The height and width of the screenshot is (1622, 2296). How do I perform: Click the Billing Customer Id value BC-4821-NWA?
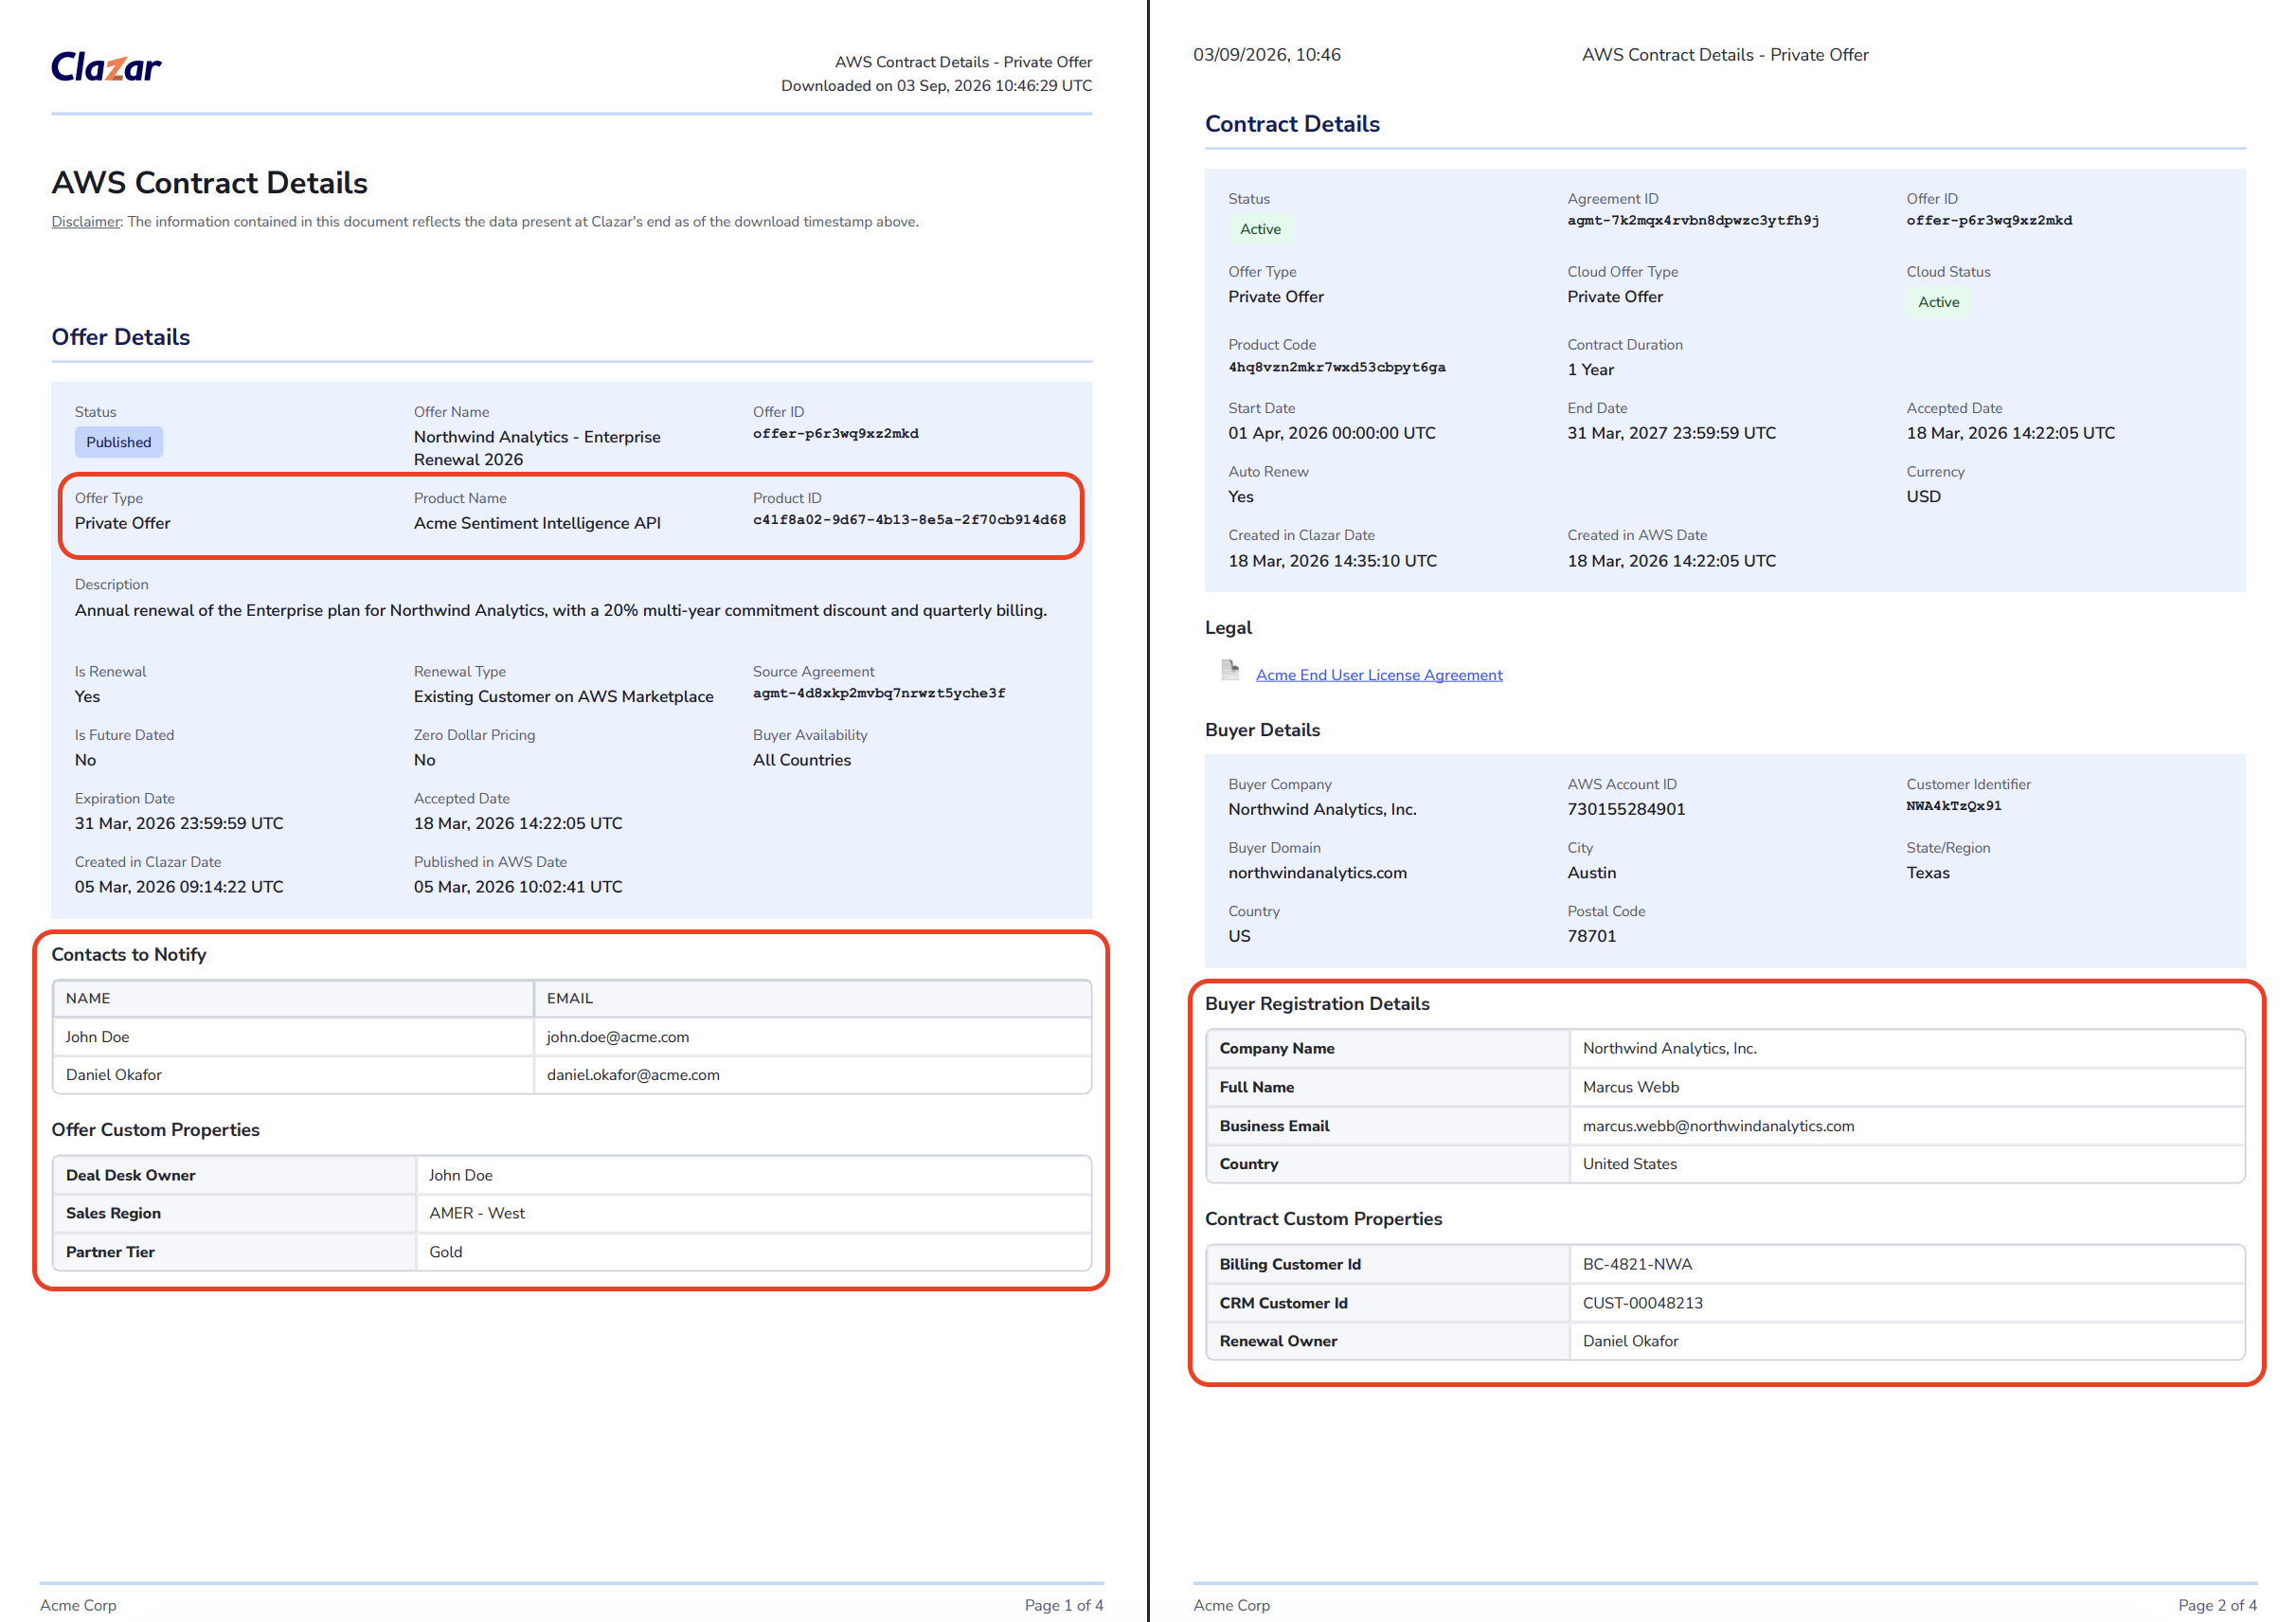click(1637, 1264)
